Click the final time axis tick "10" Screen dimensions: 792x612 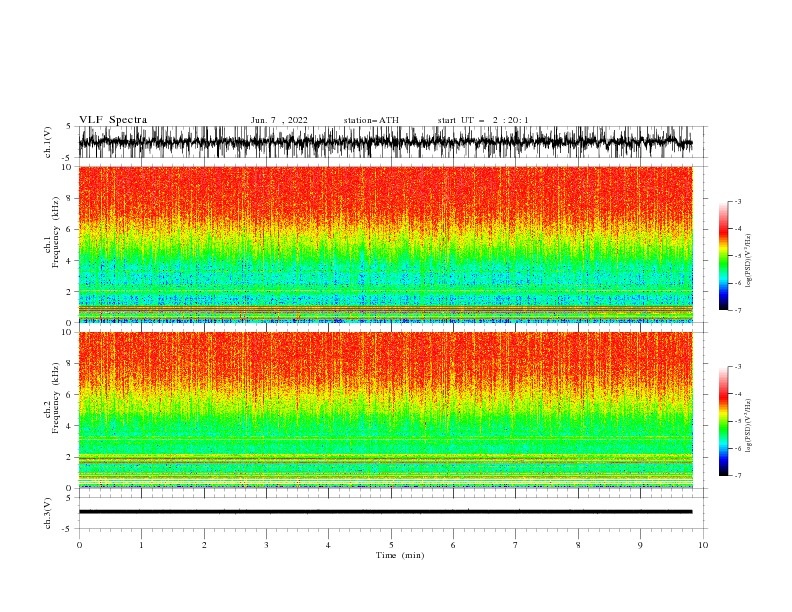coord(703,545)
